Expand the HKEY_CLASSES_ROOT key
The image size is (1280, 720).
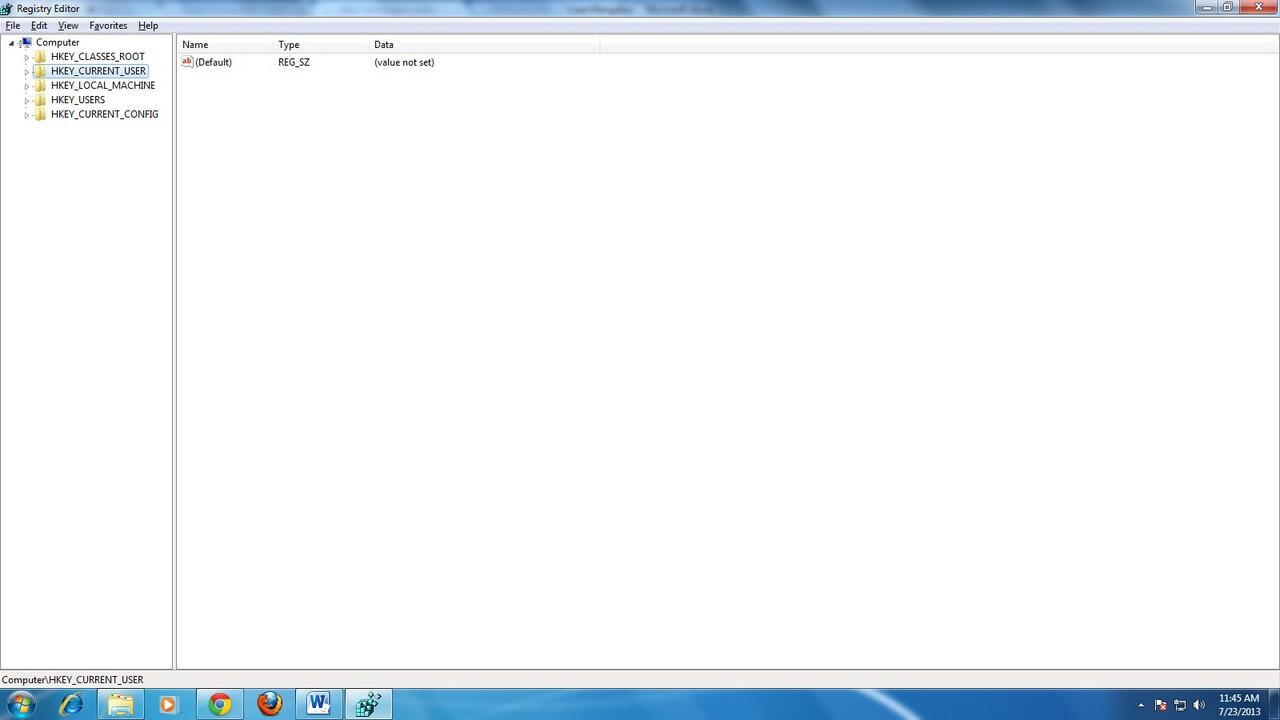click(27, 57)
